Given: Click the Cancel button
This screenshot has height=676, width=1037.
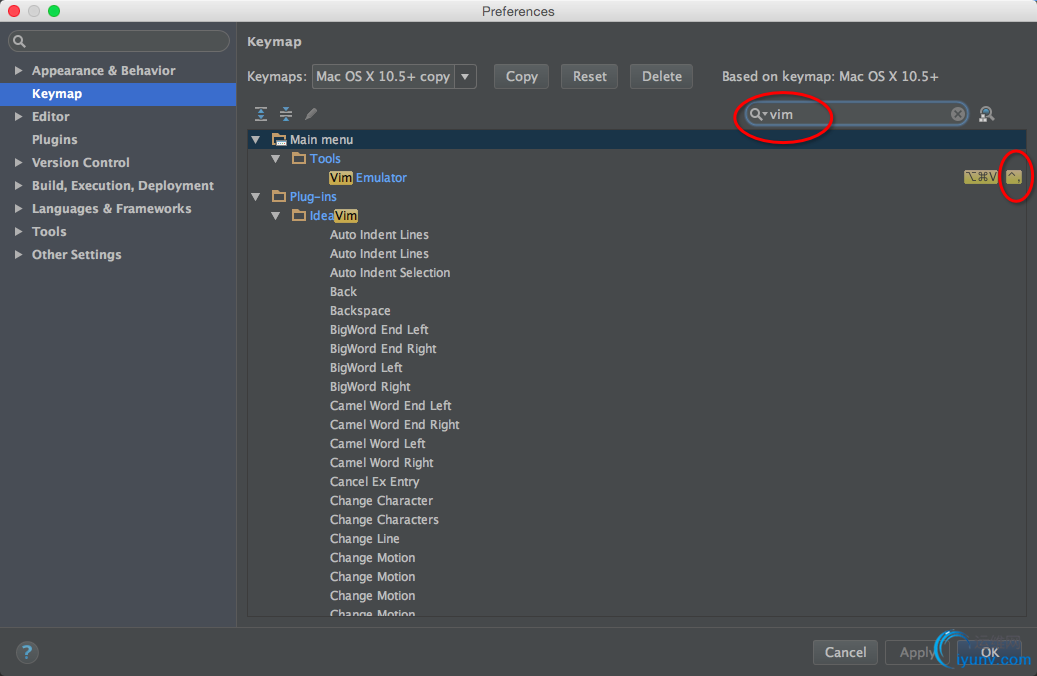Looking at the screenshot, I should (x=845, y=652).
